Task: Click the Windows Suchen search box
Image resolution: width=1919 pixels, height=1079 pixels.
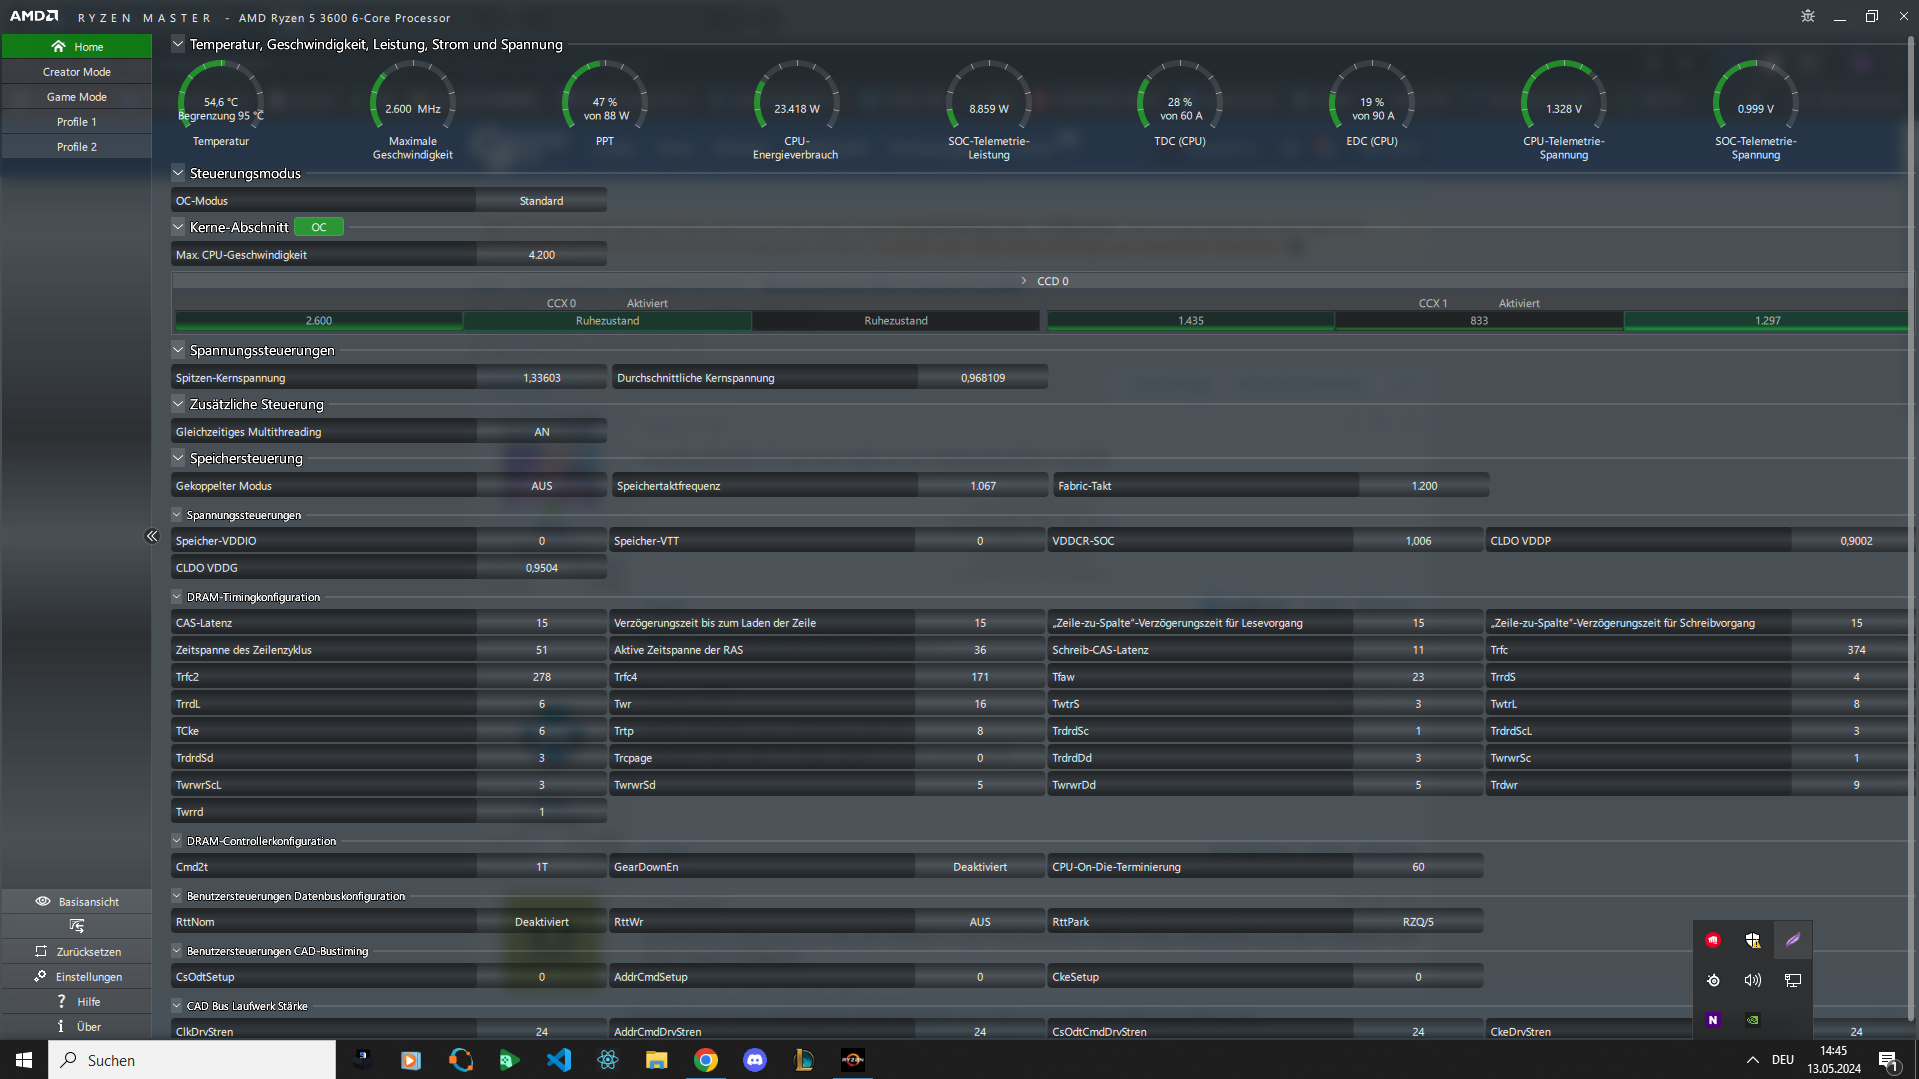Action: [x=192, y=1060]
